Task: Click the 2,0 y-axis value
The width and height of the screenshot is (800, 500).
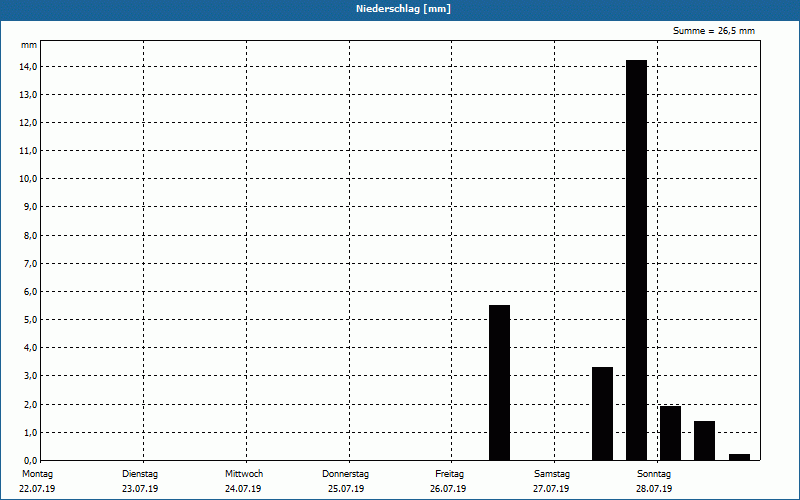Action: click(x=30, y=405)
